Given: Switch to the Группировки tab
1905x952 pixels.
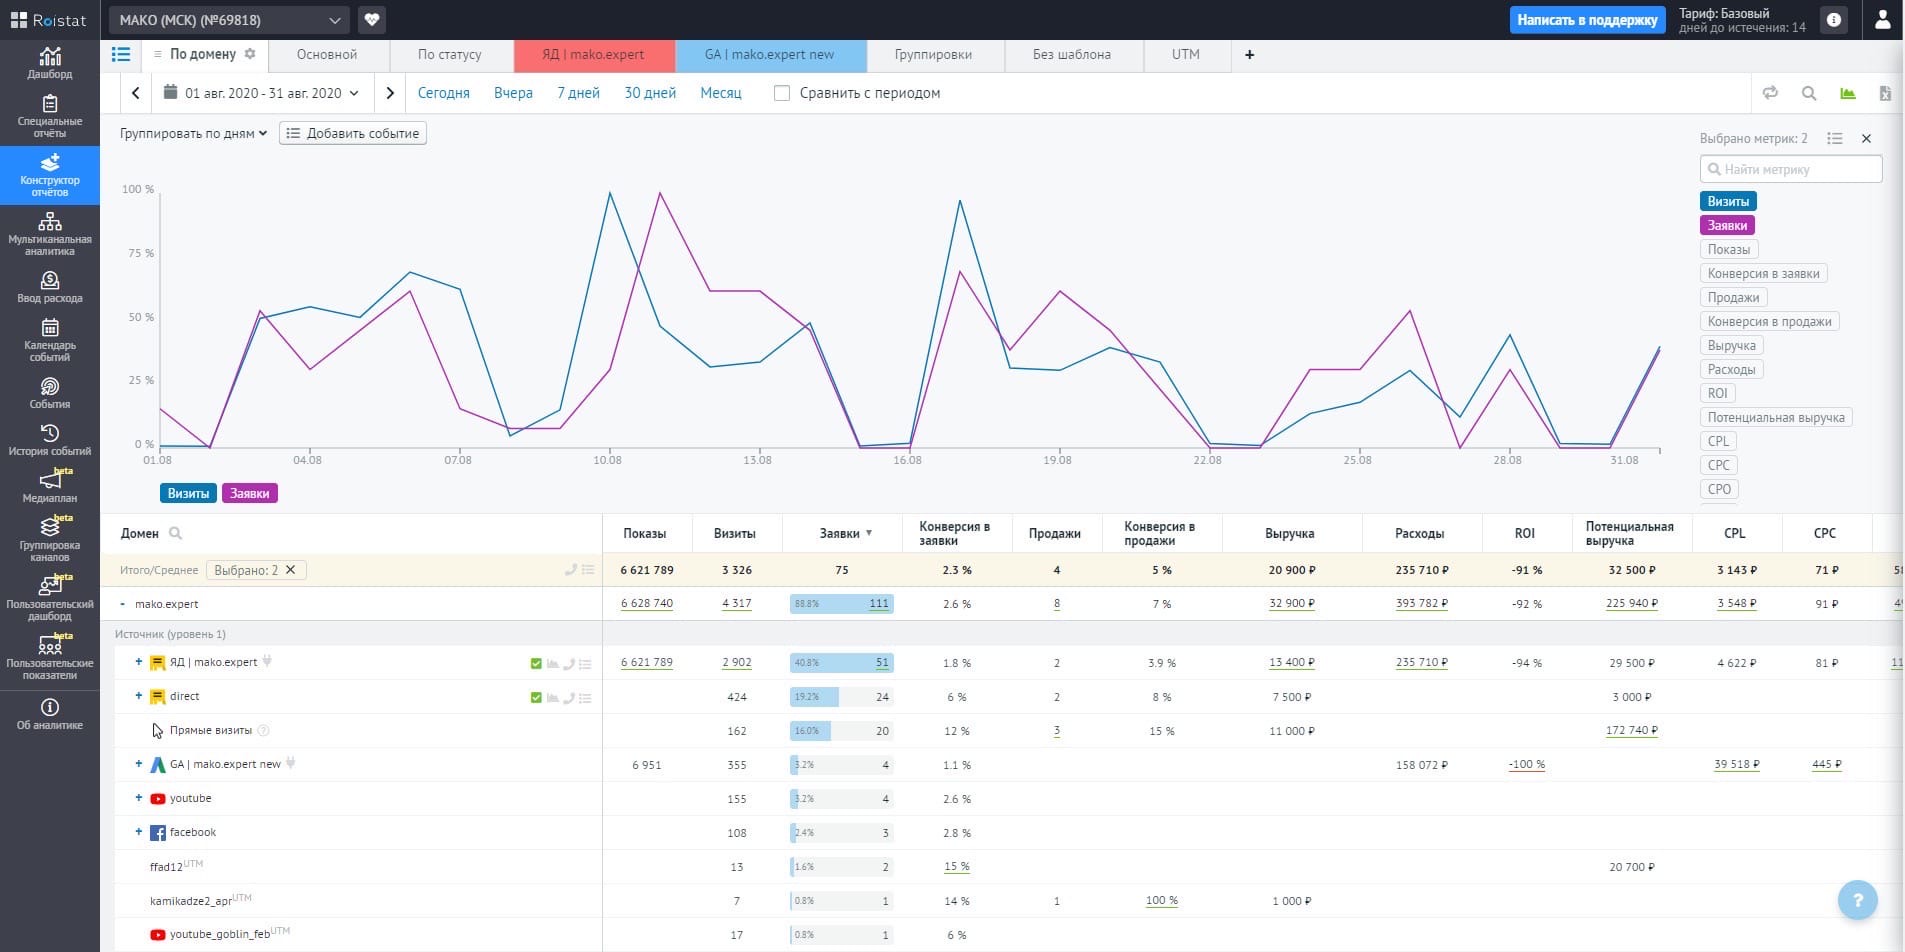Looking at the screenshot, I should click(x=933, y=54).
